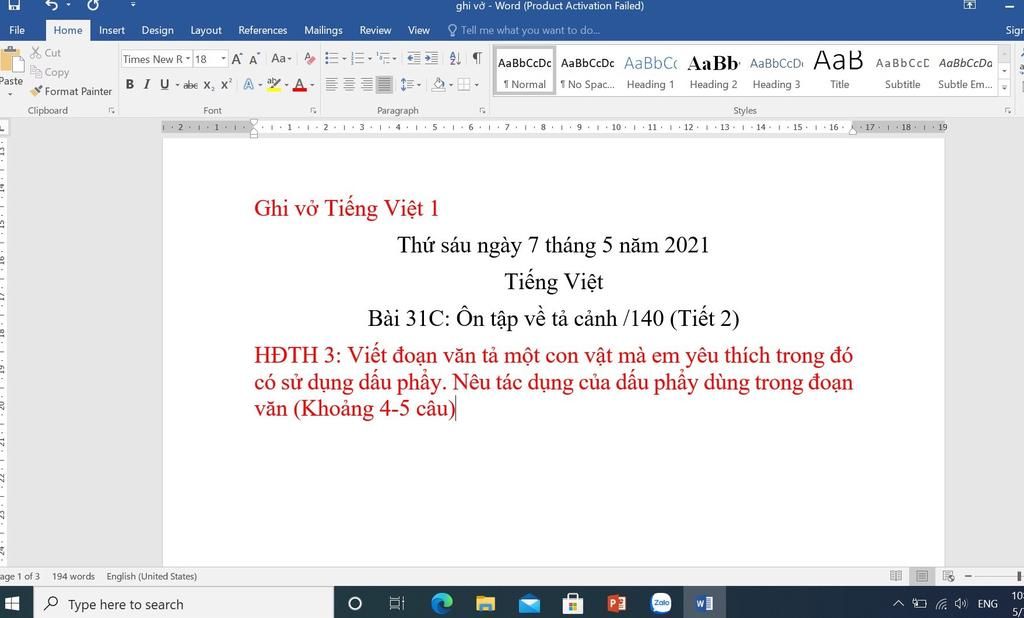The image size is (1024, 618).
Task: Switch to Web Layout view icon
Action: [x=948, y=576]
